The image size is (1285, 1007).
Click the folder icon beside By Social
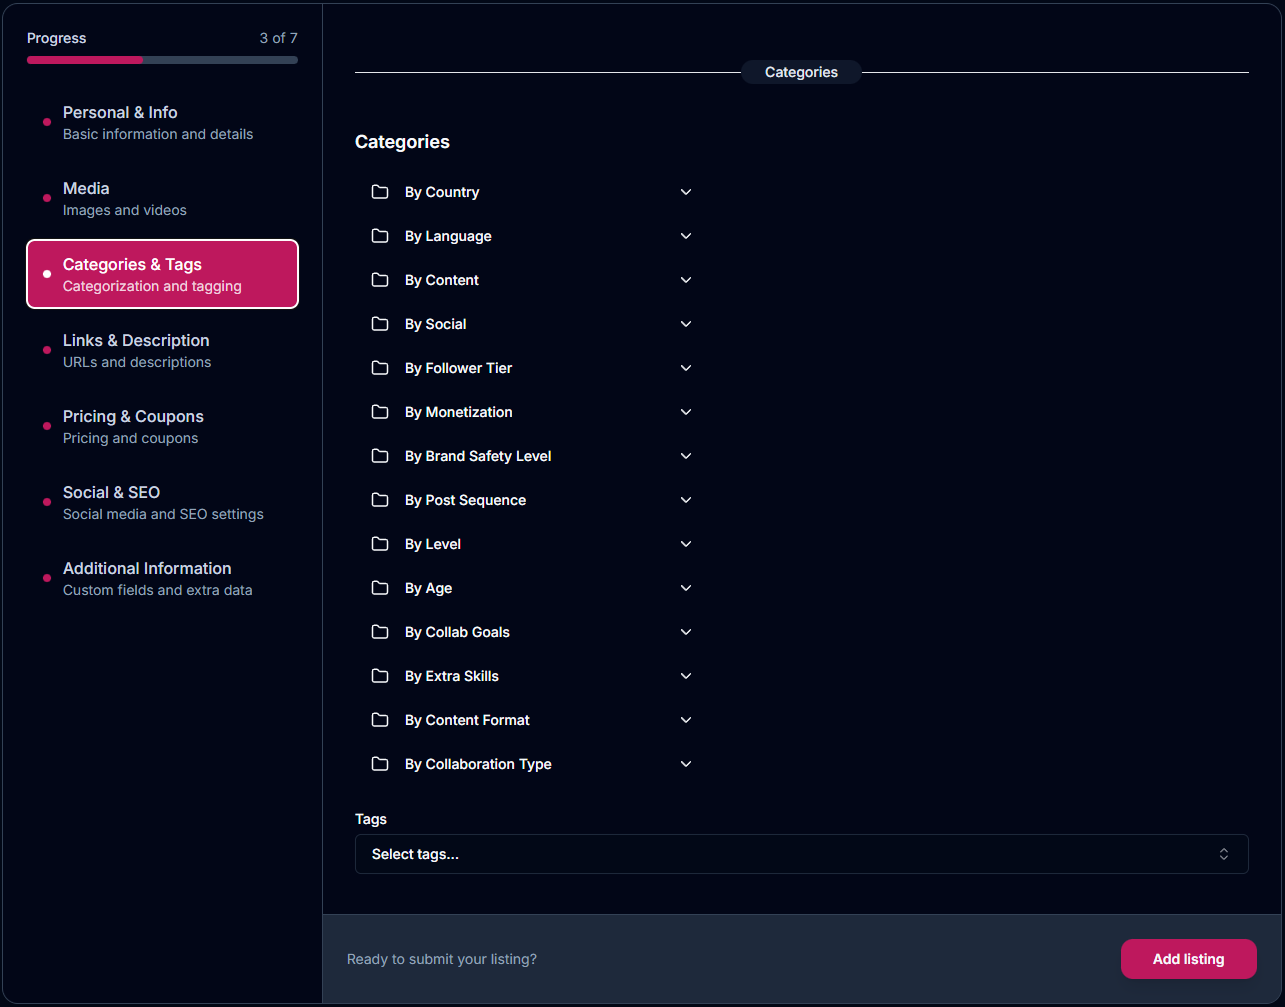click(x=380, y=323)
